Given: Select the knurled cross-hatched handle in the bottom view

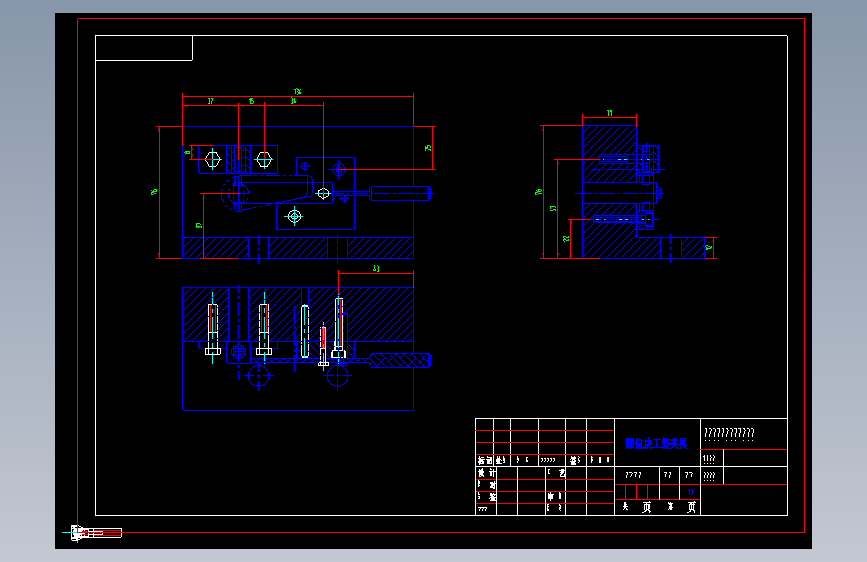Looking at the screenshot, I should click(400, 360).
